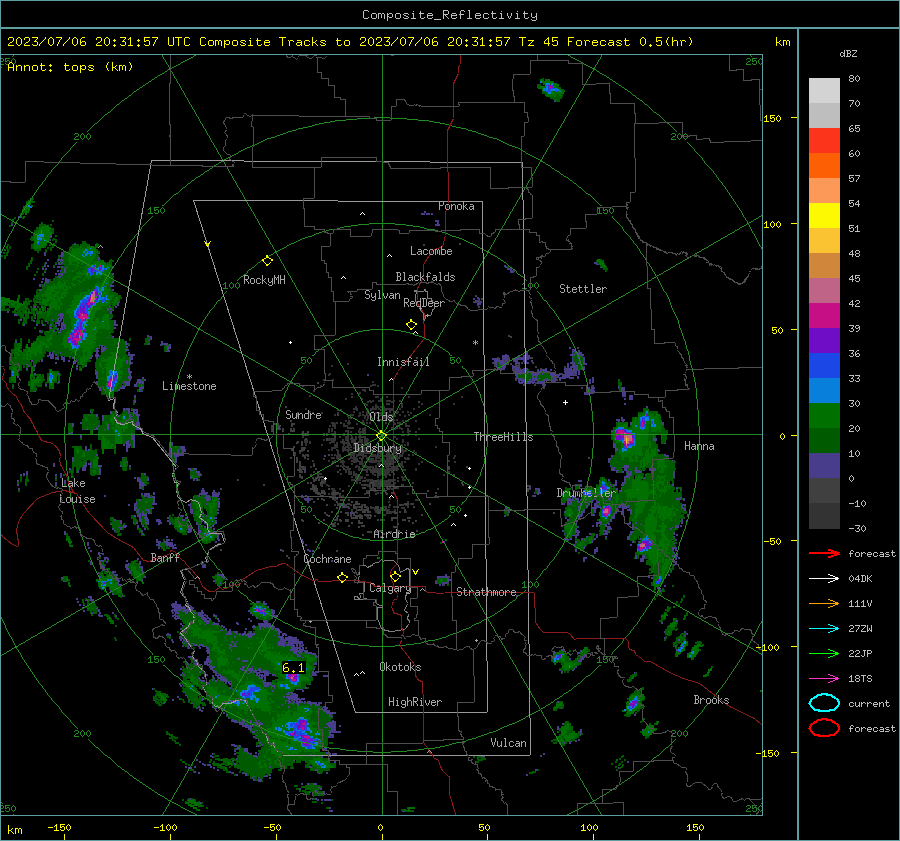The image size is (900, 841).
Task: Click the yellow diamond marker below RedDeer
Action: pos(411,325)
